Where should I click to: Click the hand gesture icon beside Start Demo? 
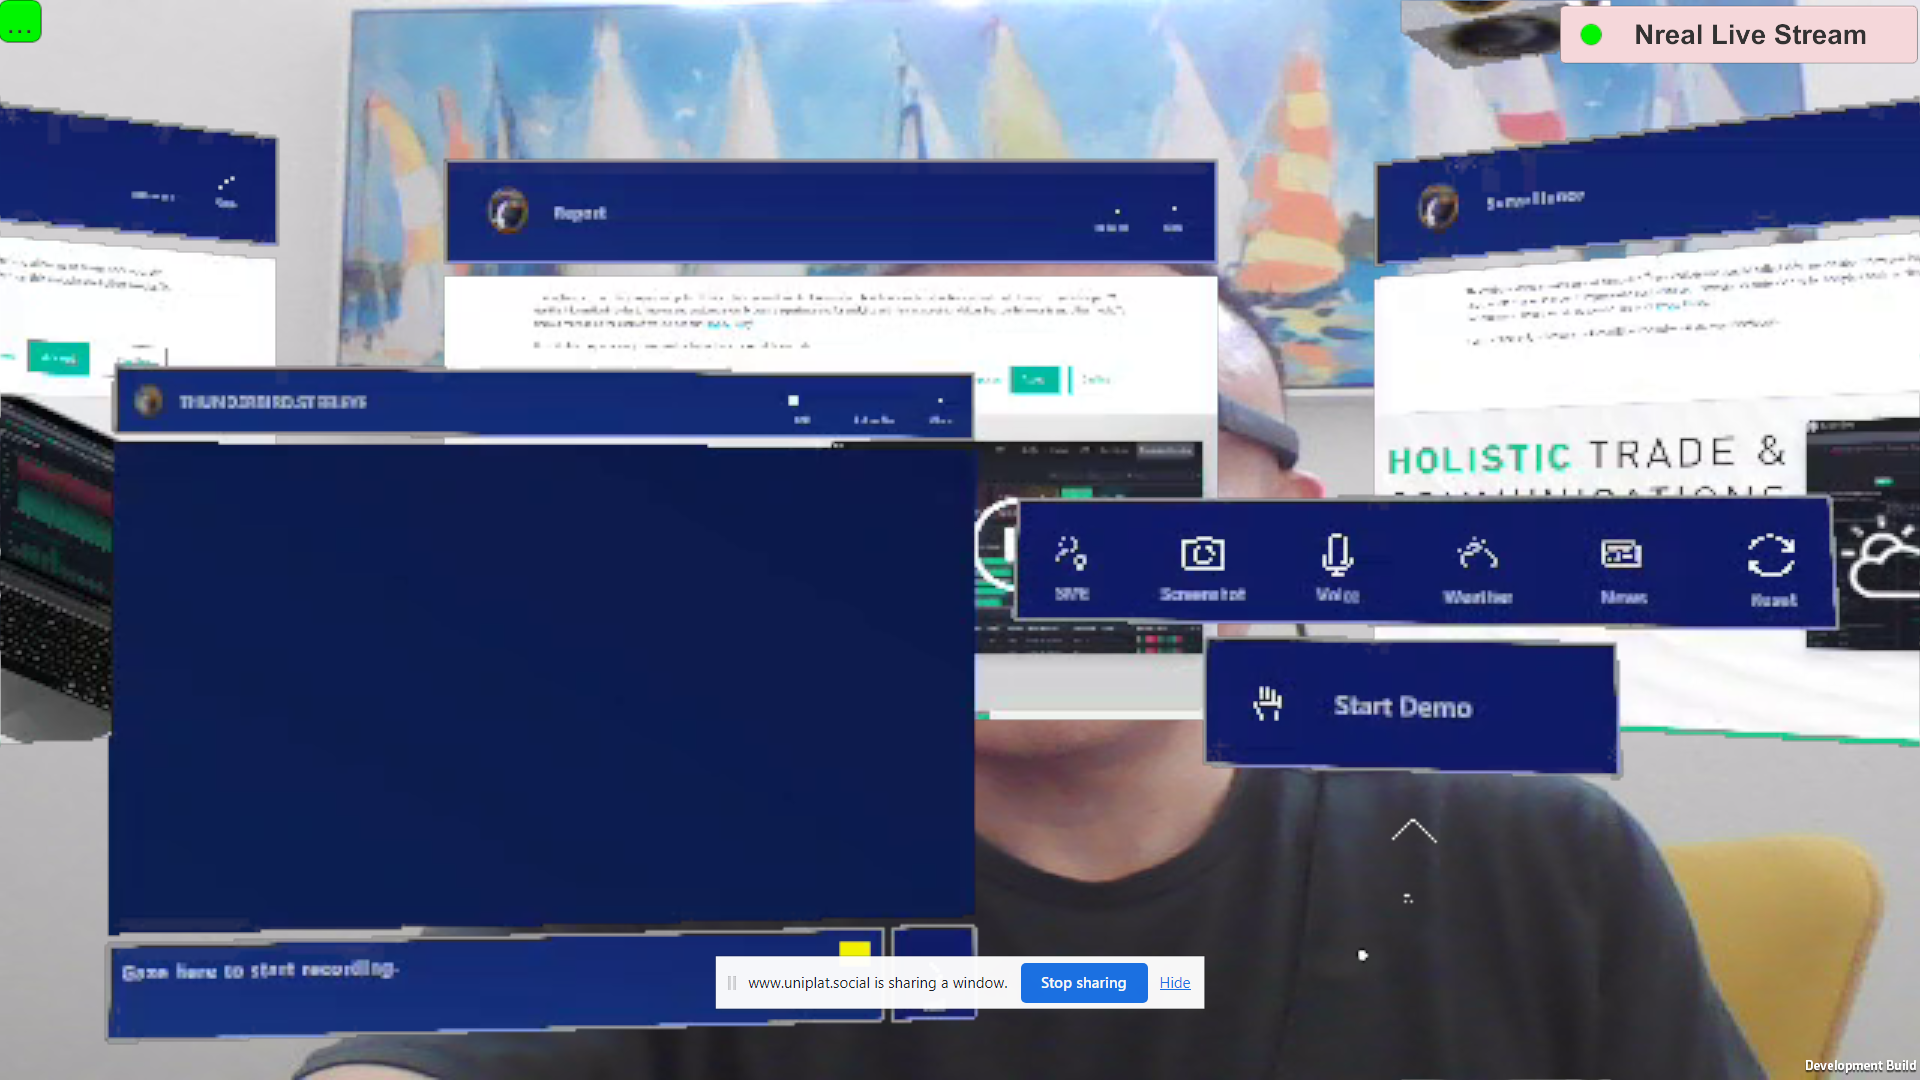1268,704
